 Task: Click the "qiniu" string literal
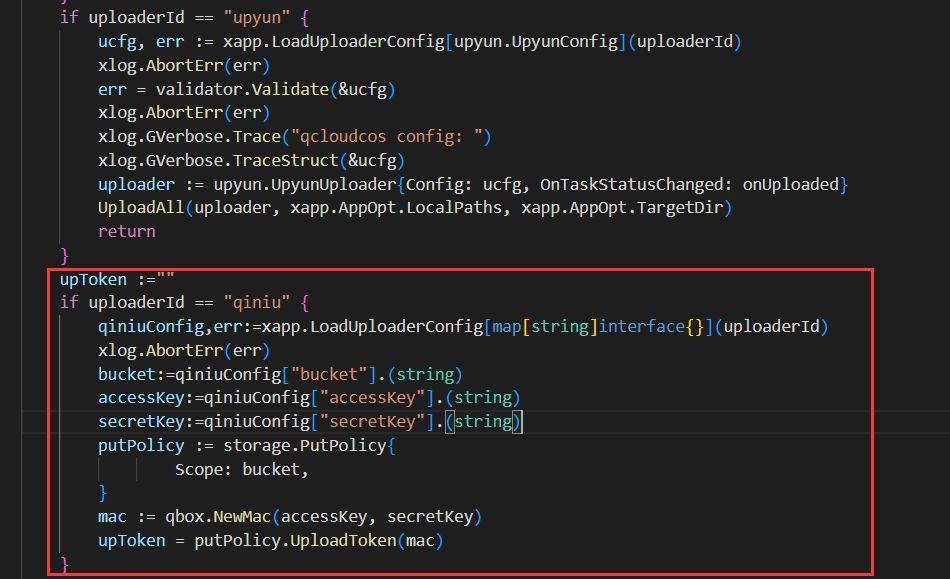(257, 302)
